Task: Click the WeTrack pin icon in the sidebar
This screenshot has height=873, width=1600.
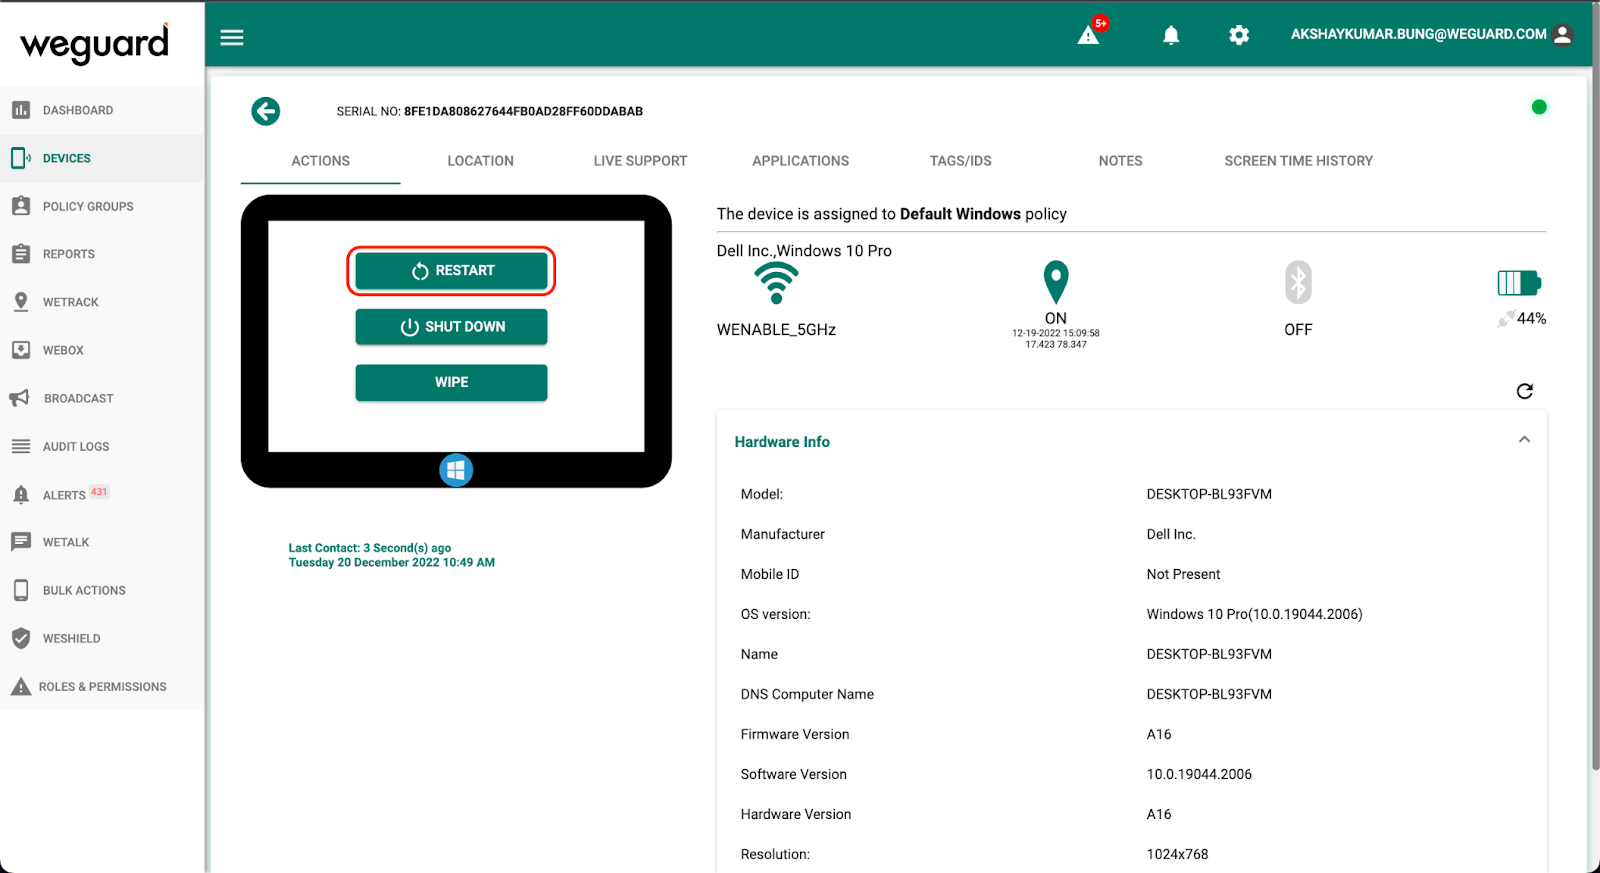Action: coord(21,302)
